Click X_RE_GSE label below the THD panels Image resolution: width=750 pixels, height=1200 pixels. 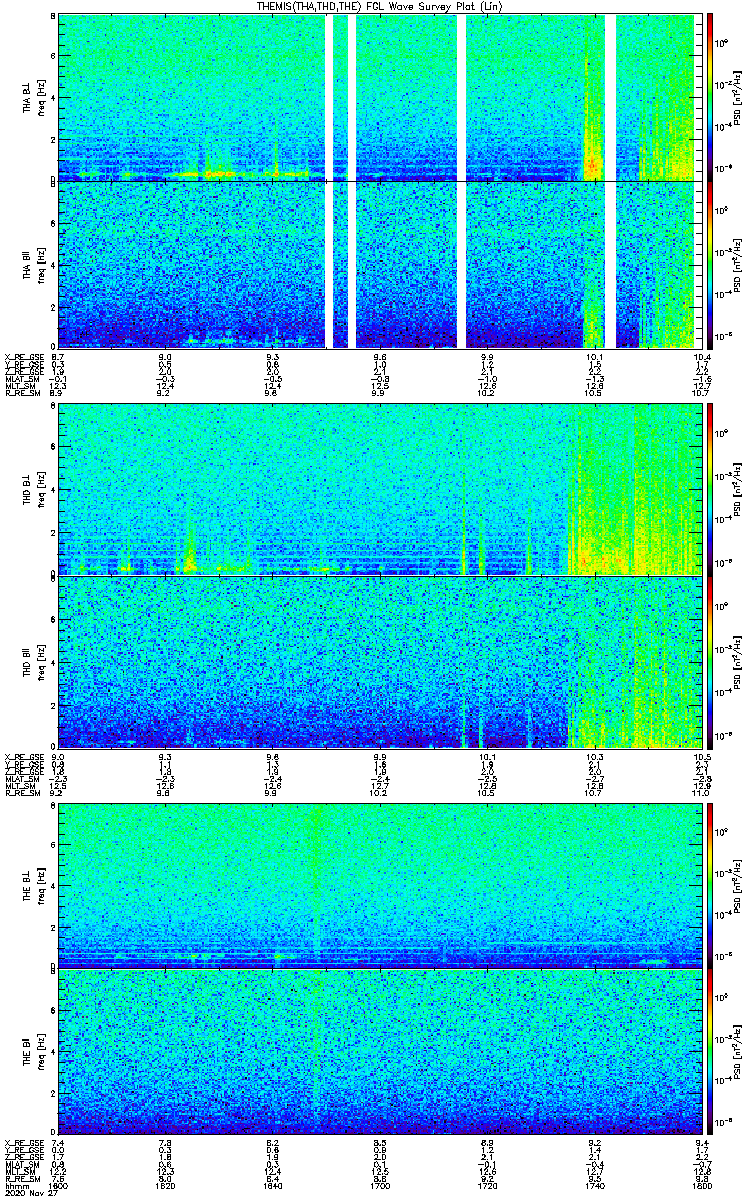[x=24, y=756]
